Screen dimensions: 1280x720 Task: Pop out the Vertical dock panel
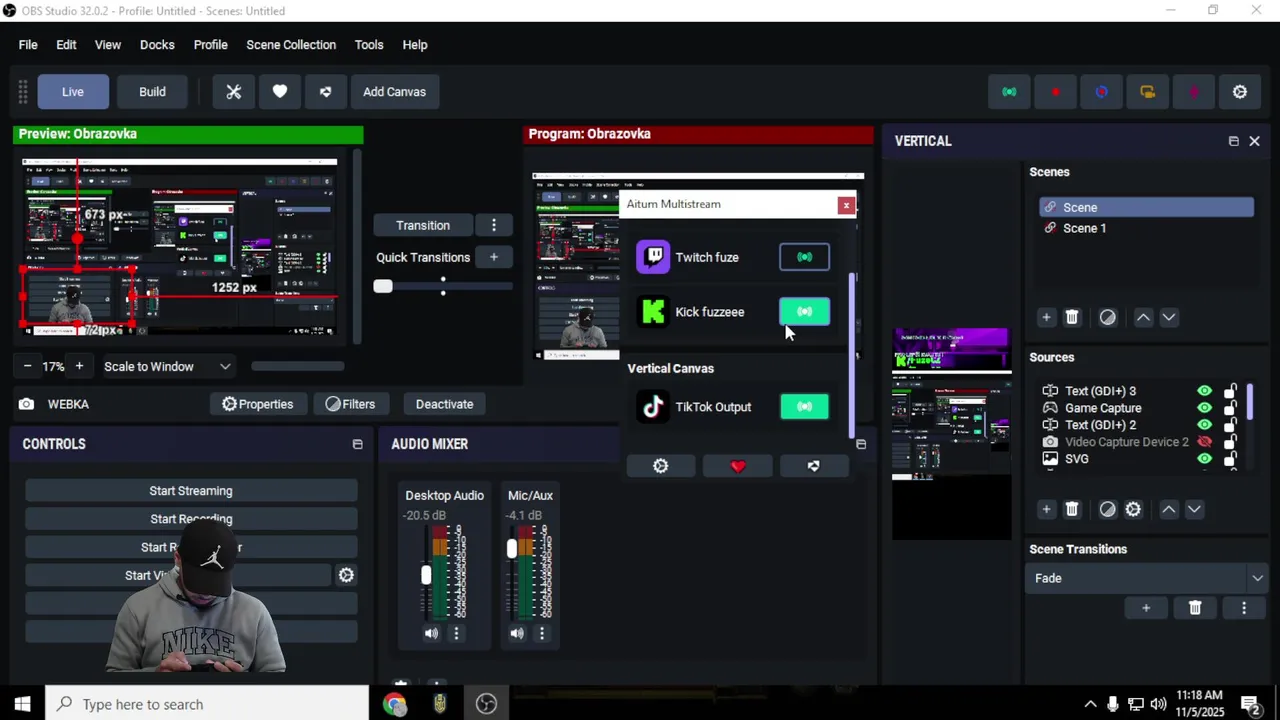1233,141
